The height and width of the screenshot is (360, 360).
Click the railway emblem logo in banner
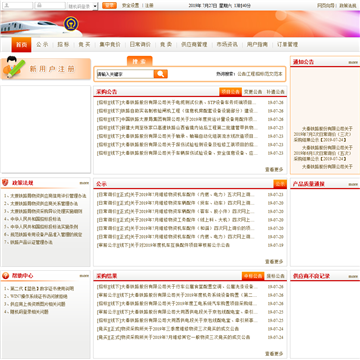71,24
